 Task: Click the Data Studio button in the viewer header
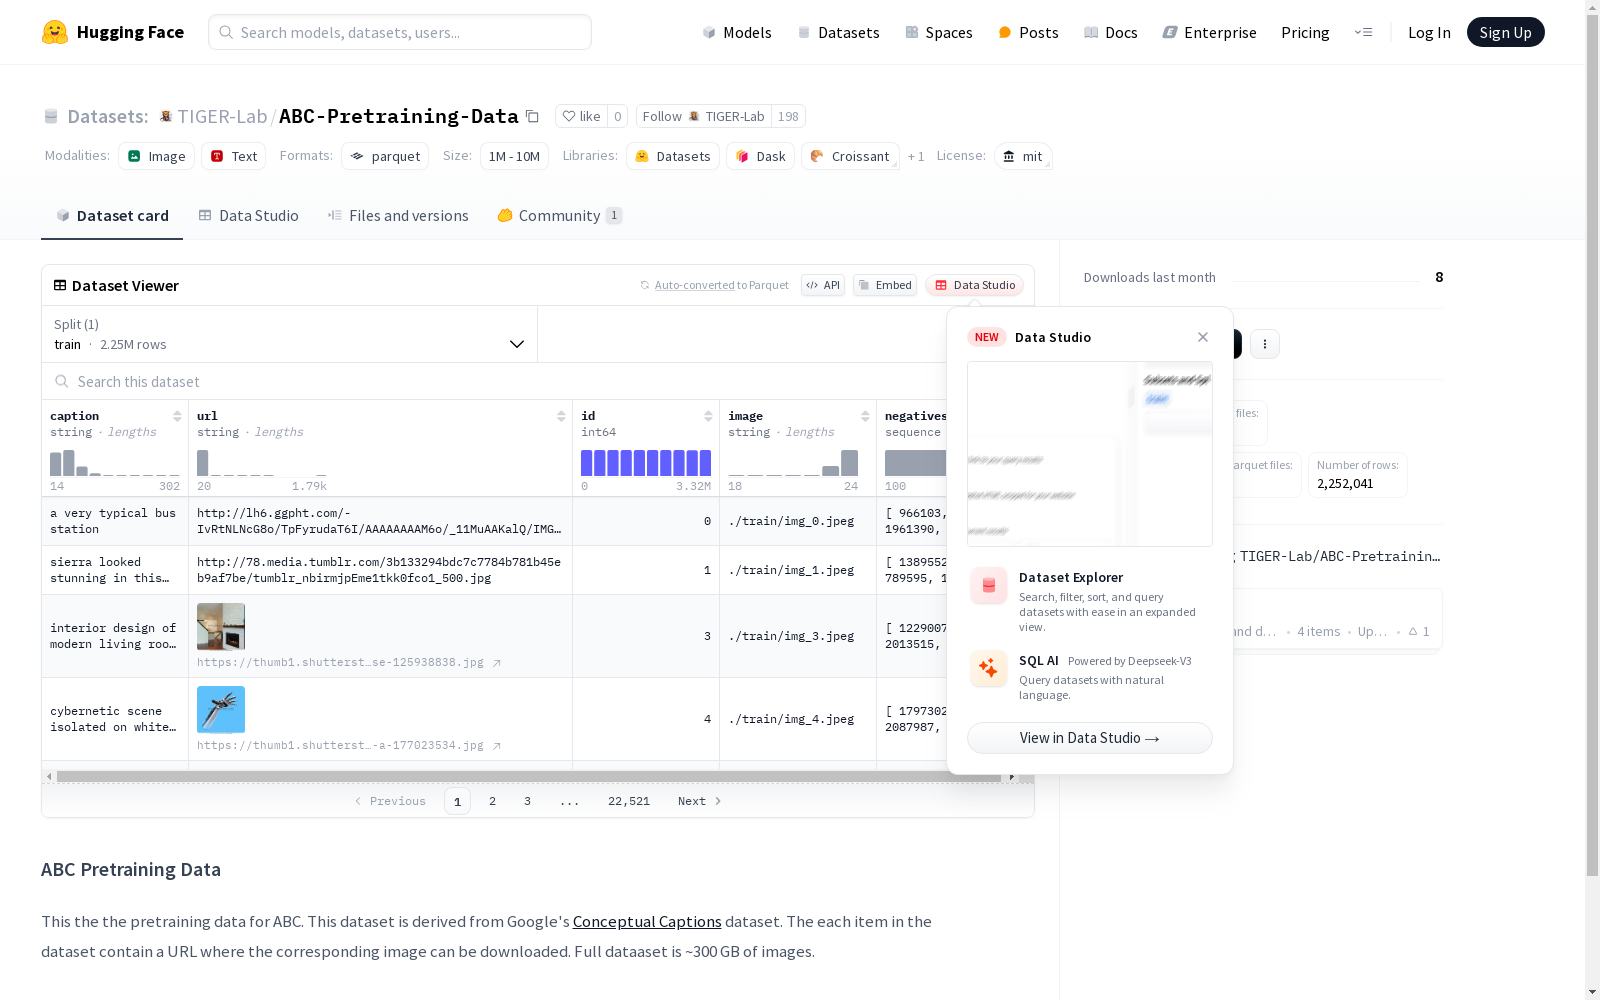[974, 285]
